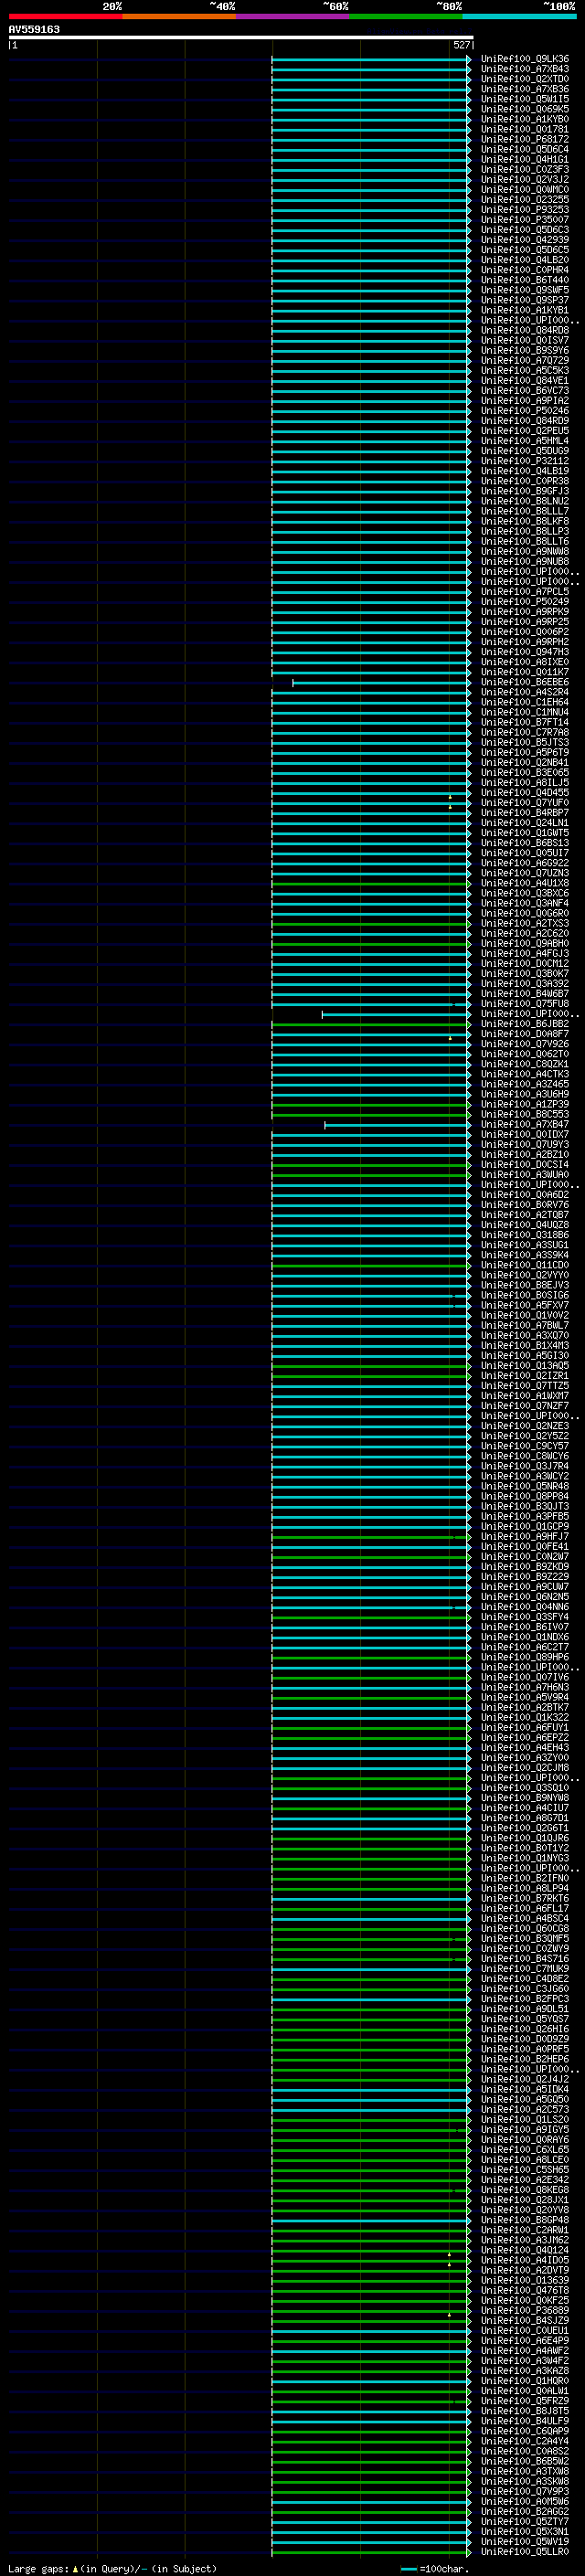Screen dimensions: 585x2576
Task: Select the UniRef100_A7H6N3 label
Action: pos(525,1688)
